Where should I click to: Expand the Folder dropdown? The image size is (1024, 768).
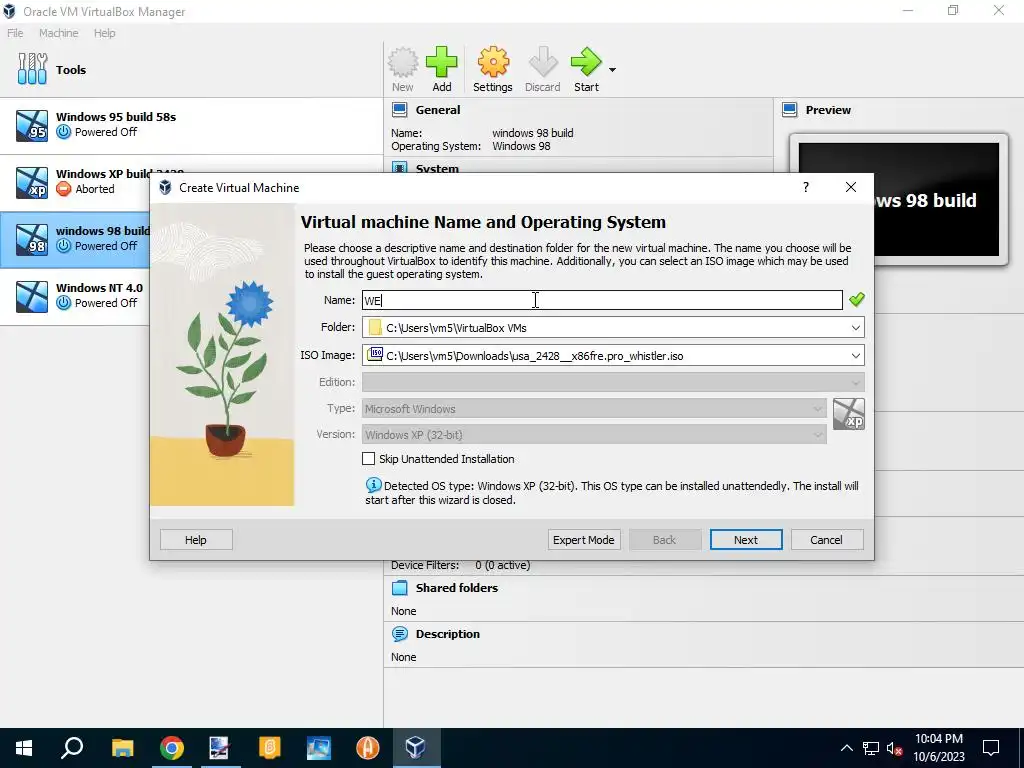click(x=856, y=328)
